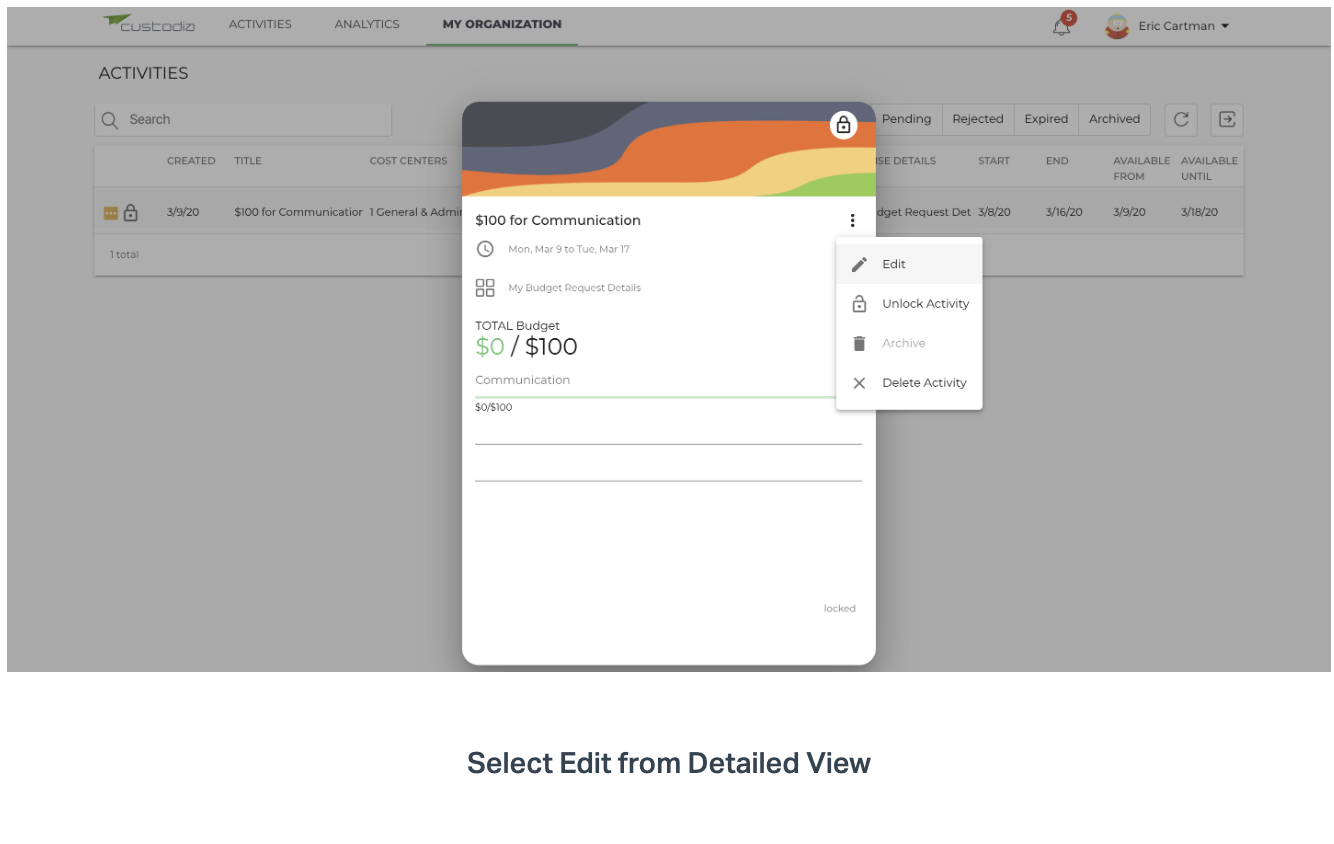
Task: Show Expired activities filter
Action: [1046, 119]
